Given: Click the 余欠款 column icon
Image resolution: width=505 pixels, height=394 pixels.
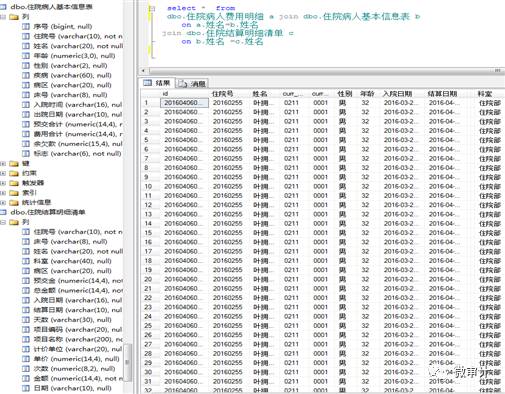Looking at the screenshot, I should [x=26, y=144].
